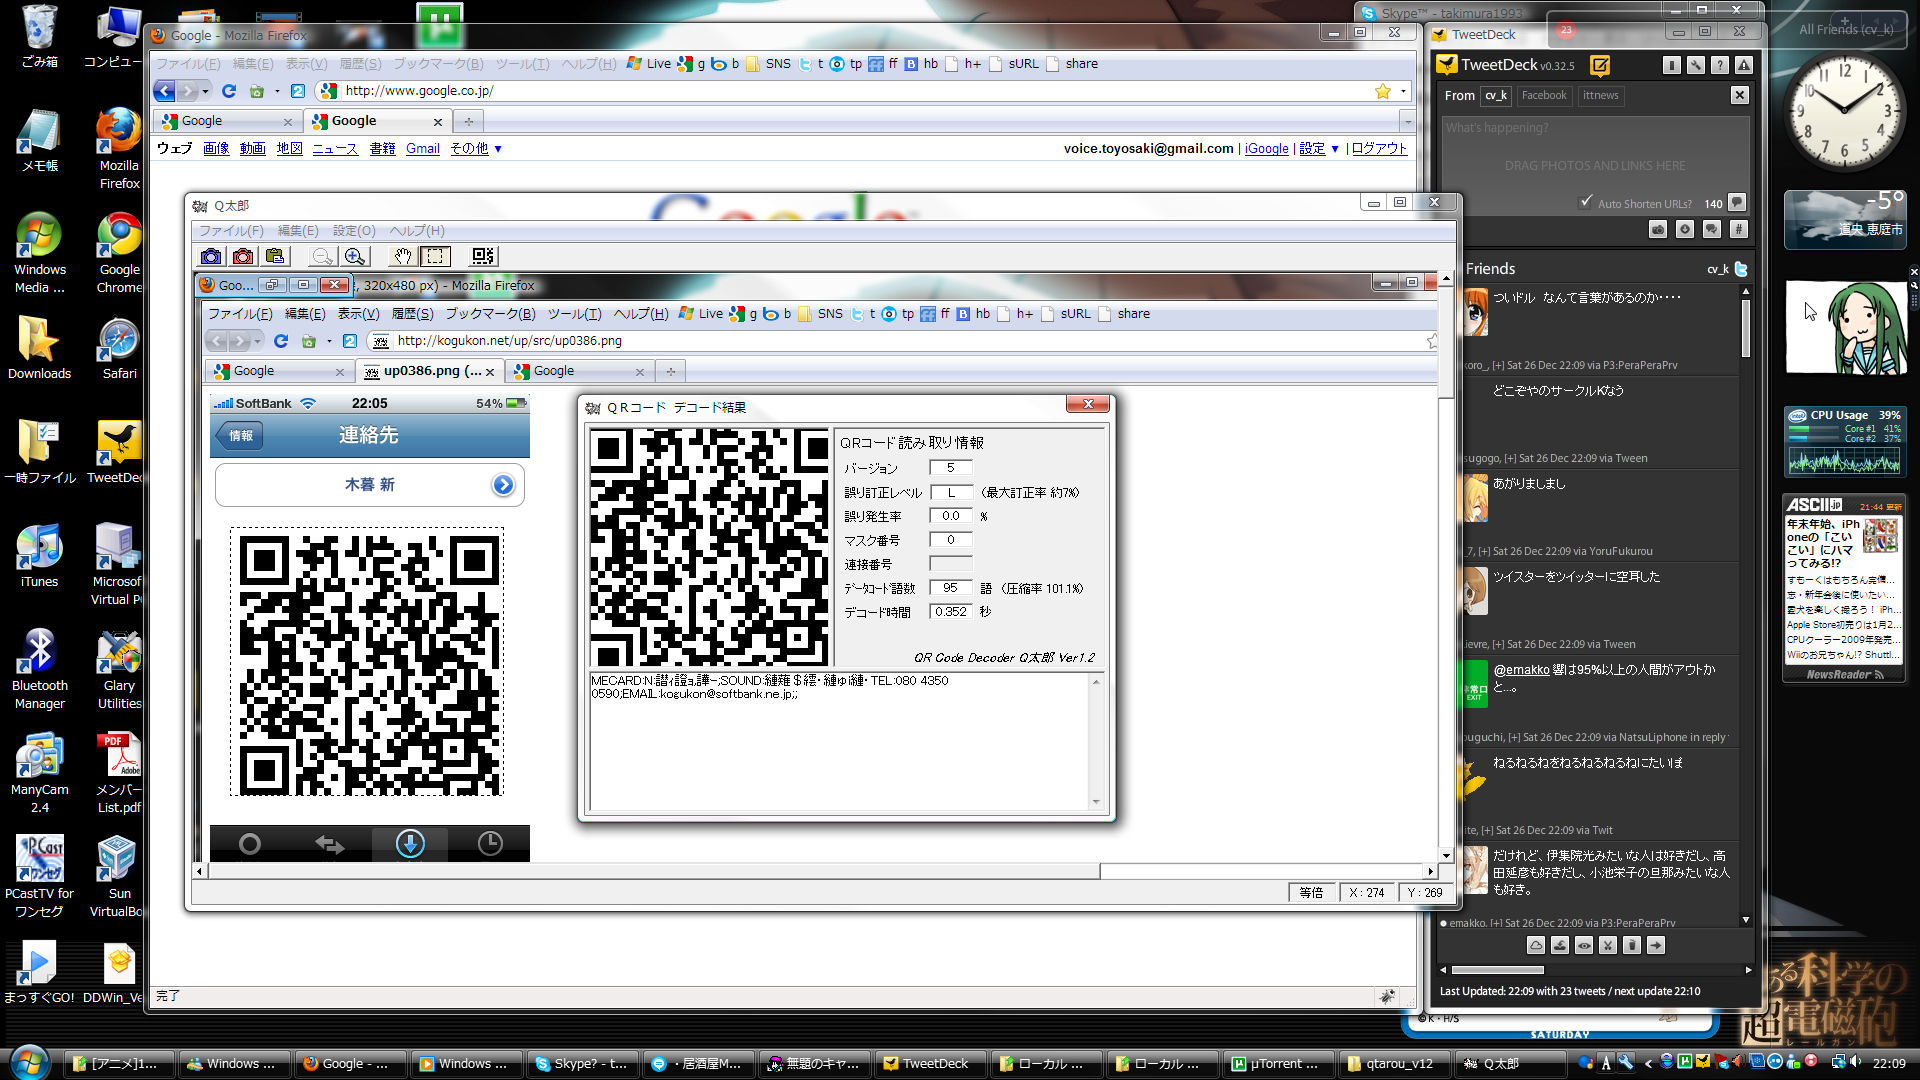This screenshot has height=1080, width=1920.
Task: Click the Q太郎 horizontal scrollbar thumb
Action: tap(652, 871)
